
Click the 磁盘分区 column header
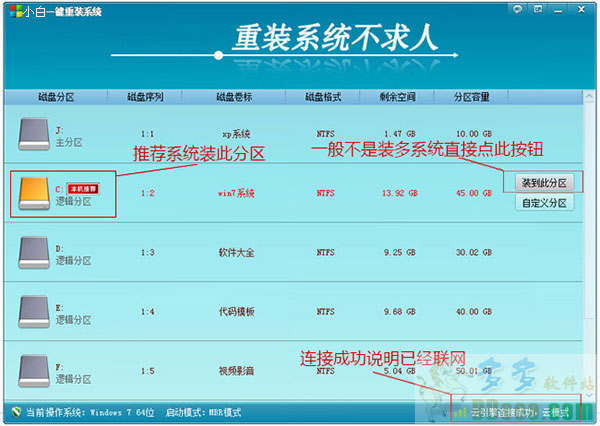click(x=56, y=97)
